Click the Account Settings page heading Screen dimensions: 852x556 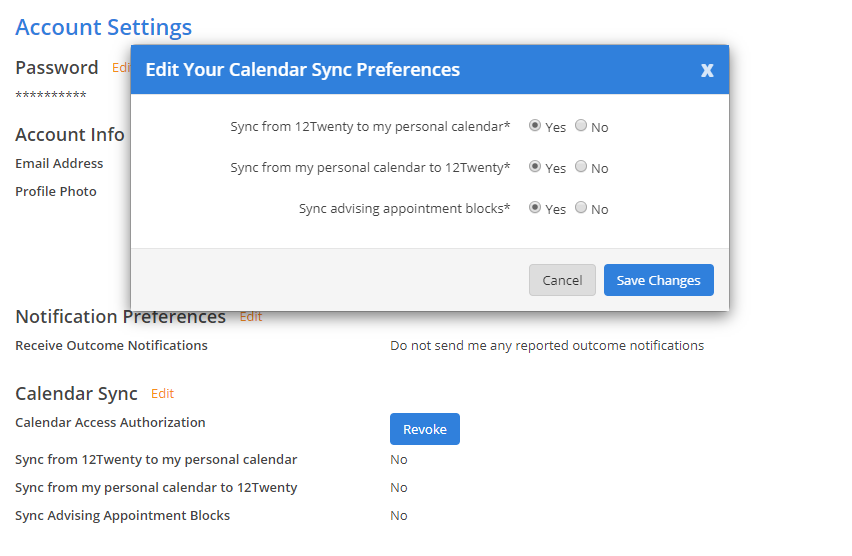pyautogui.click(x=103, y=27)
